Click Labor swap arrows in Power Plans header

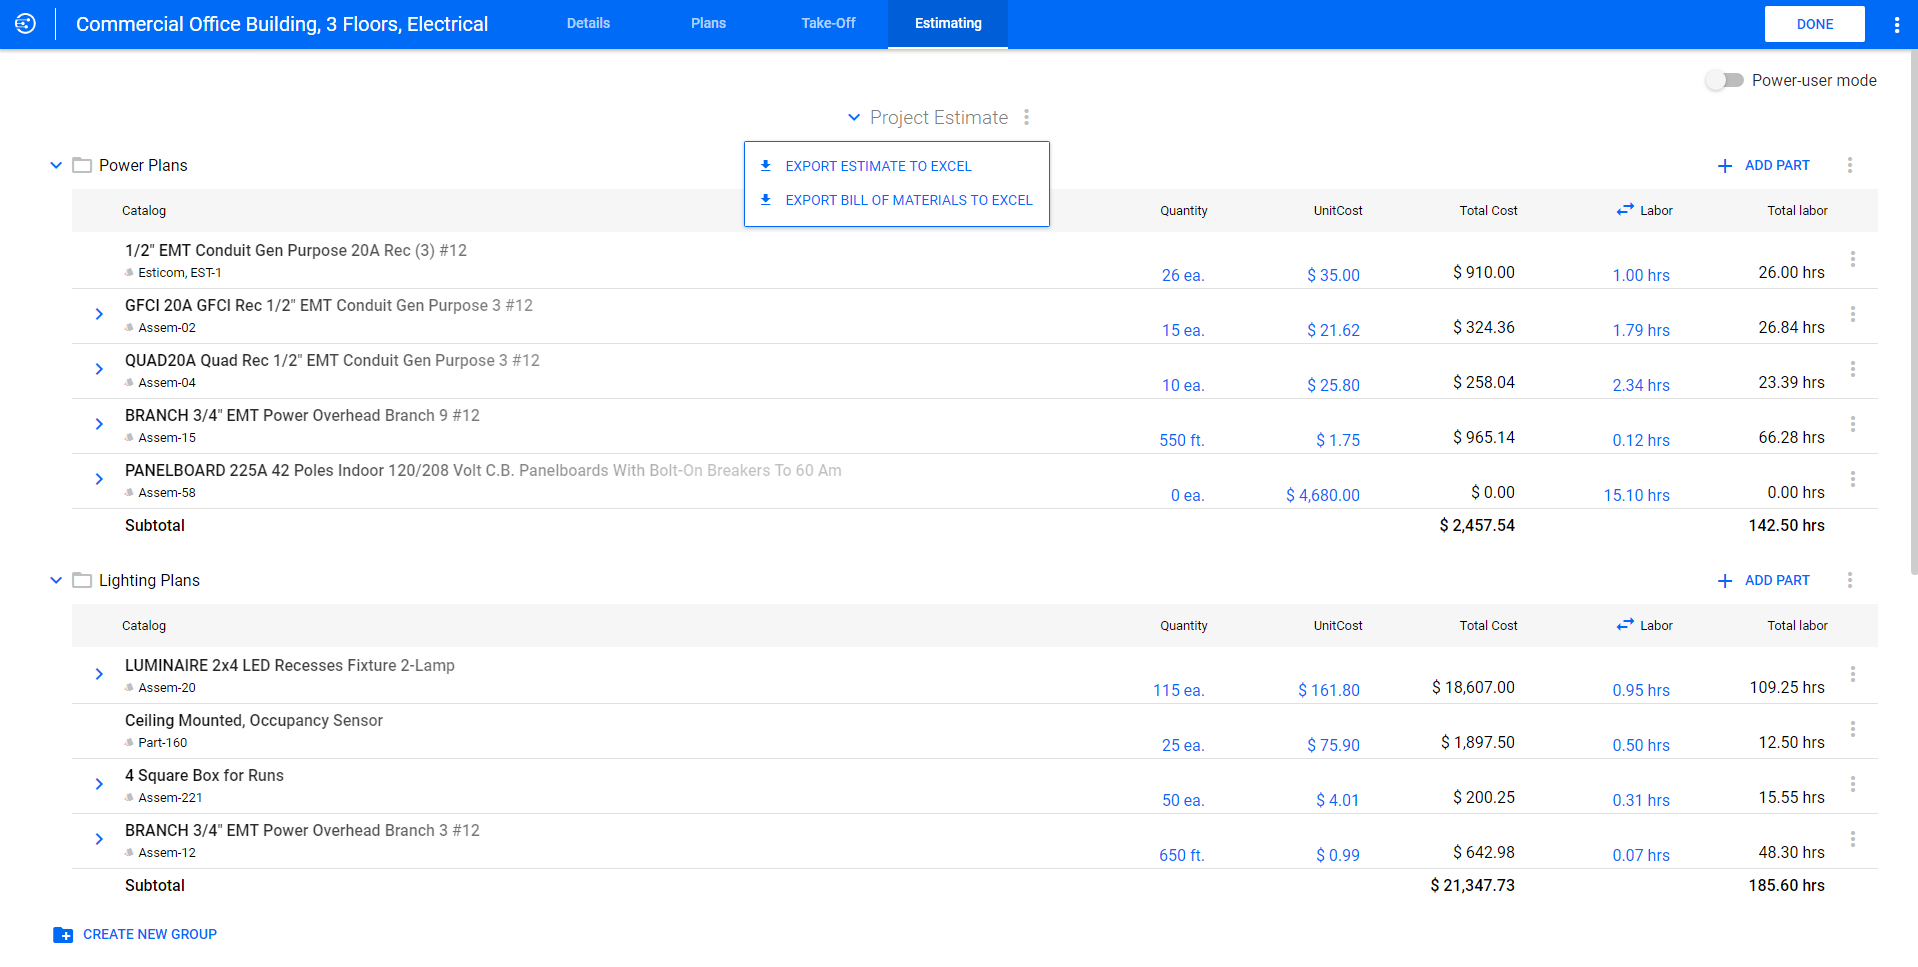1625,210
